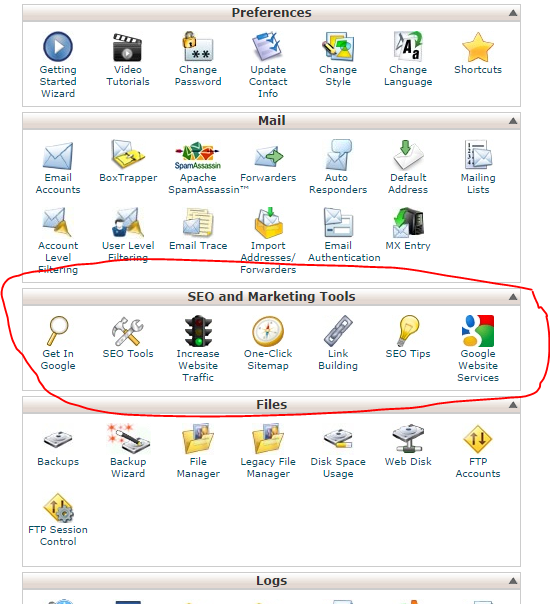Click the One-Click Sitemap compass icon
Image resolution: width=550 pixels, height=604 pixels.
pos(268,331)
